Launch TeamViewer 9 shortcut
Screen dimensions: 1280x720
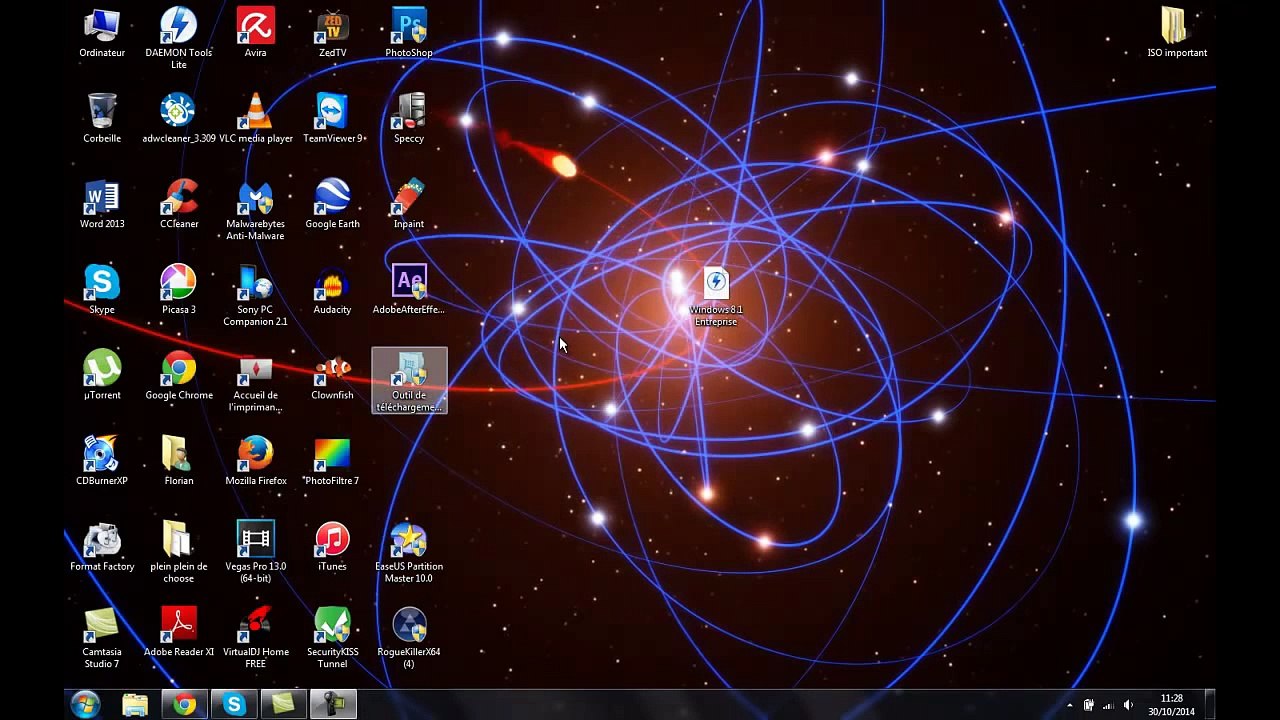point(332,119)
